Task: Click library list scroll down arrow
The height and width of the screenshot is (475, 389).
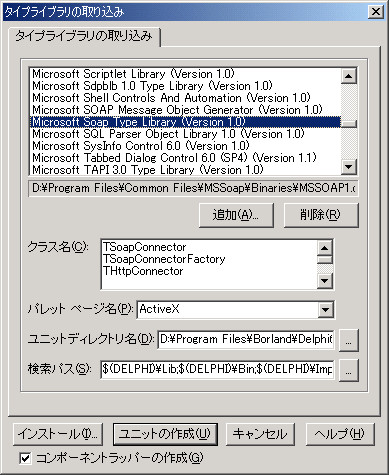Action: coord(349,166)
